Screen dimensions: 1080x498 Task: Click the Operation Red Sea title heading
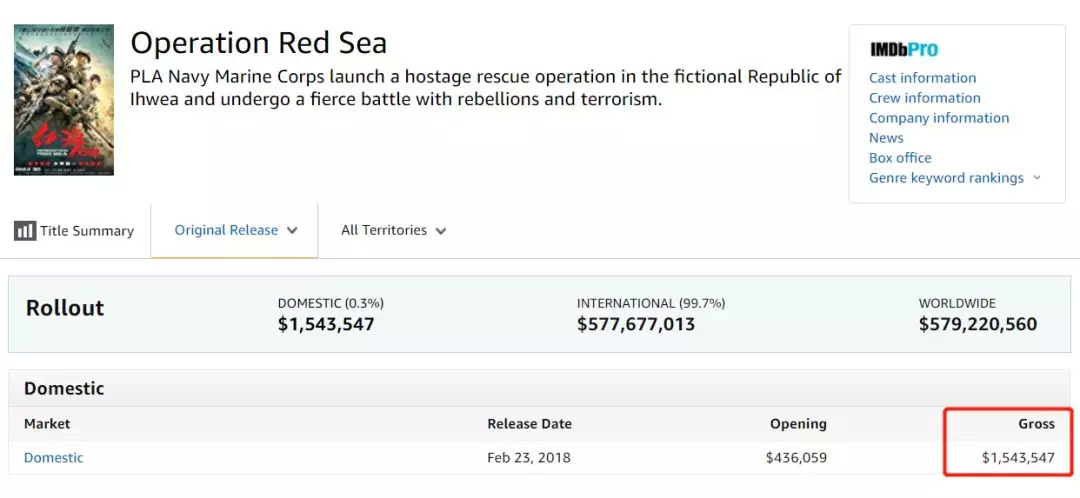pyautogui.click(x=259, y=43)
